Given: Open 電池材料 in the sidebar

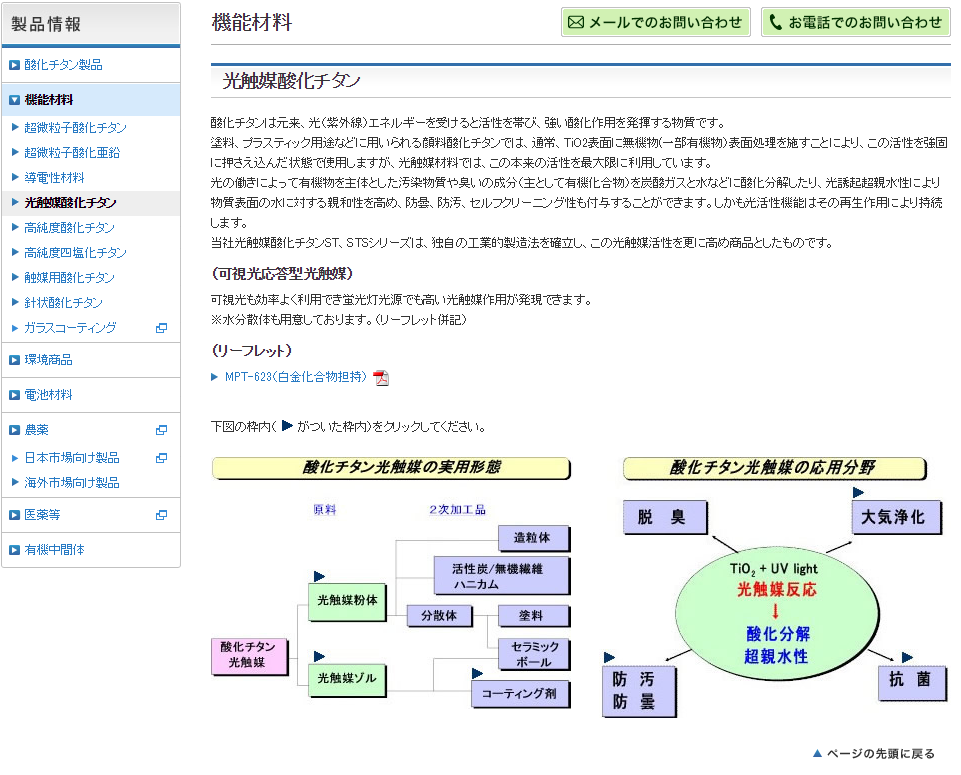Looking at the screenshot, I should coord(48,395).
